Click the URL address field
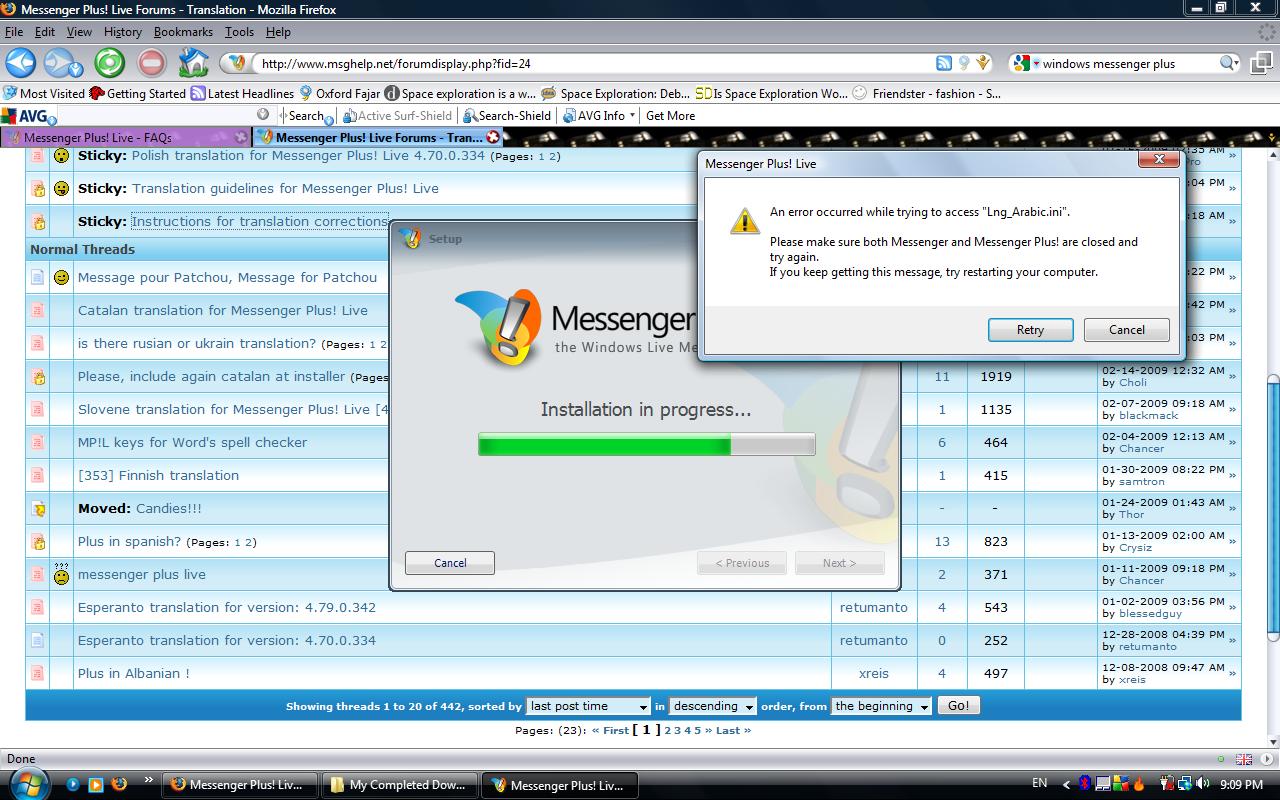 point(590,63)
